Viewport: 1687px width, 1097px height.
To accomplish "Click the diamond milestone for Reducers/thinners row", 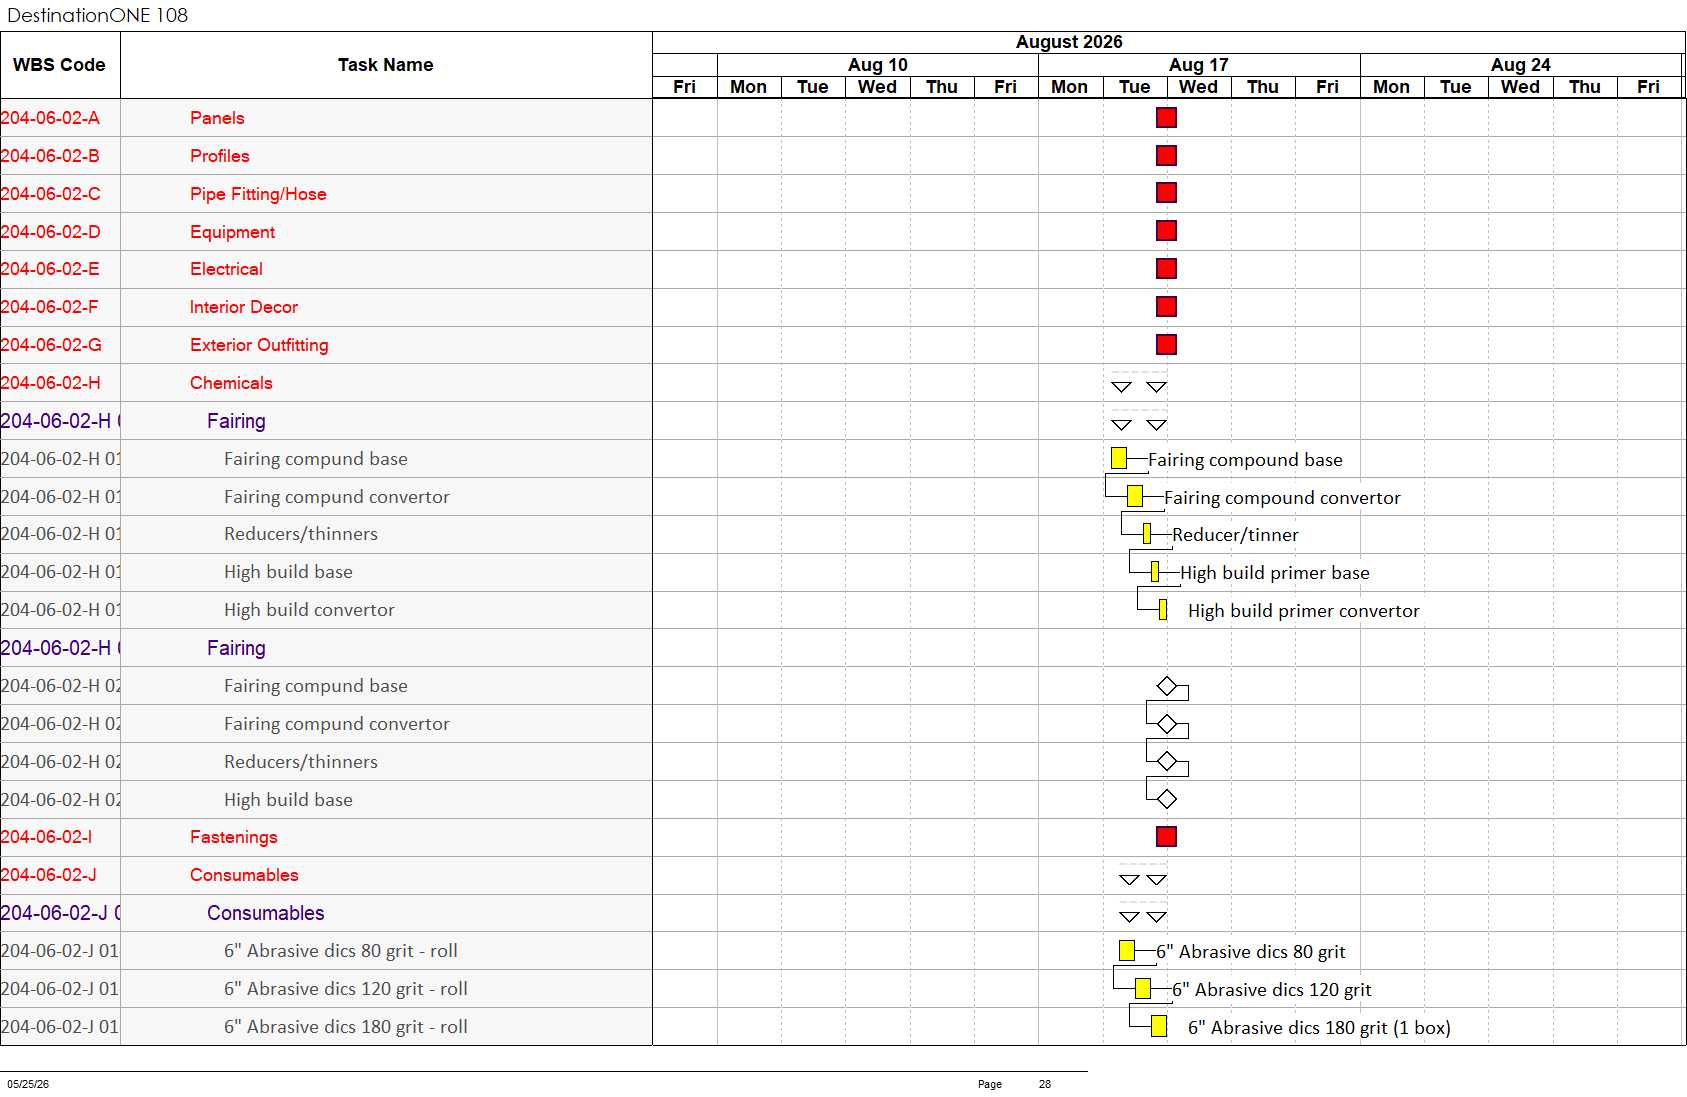I will (x=1166, y=762).
